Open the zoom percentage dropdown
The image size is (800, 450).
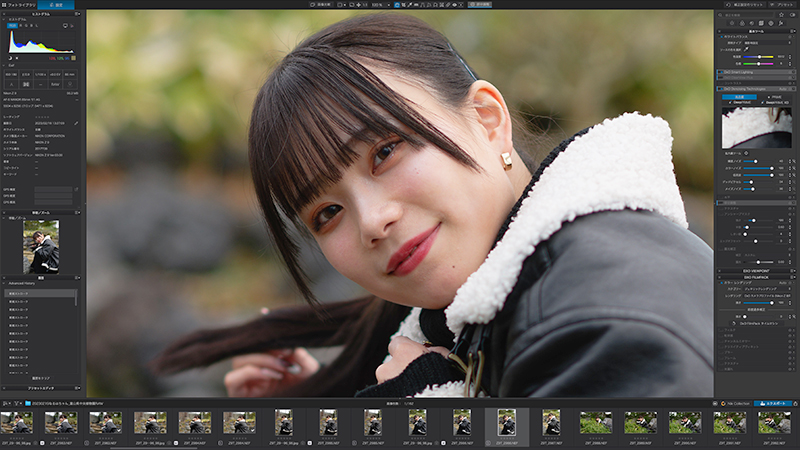pos(389,5)
